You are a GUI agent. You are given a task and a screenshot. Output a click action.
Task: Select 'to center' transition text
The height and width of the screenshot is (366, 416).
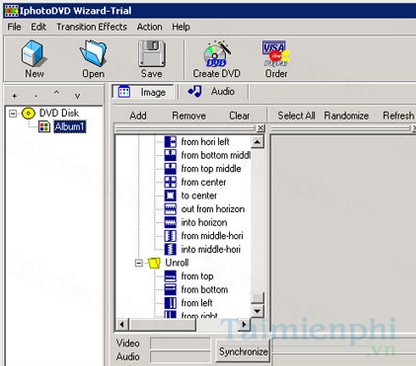pos(199,195)
